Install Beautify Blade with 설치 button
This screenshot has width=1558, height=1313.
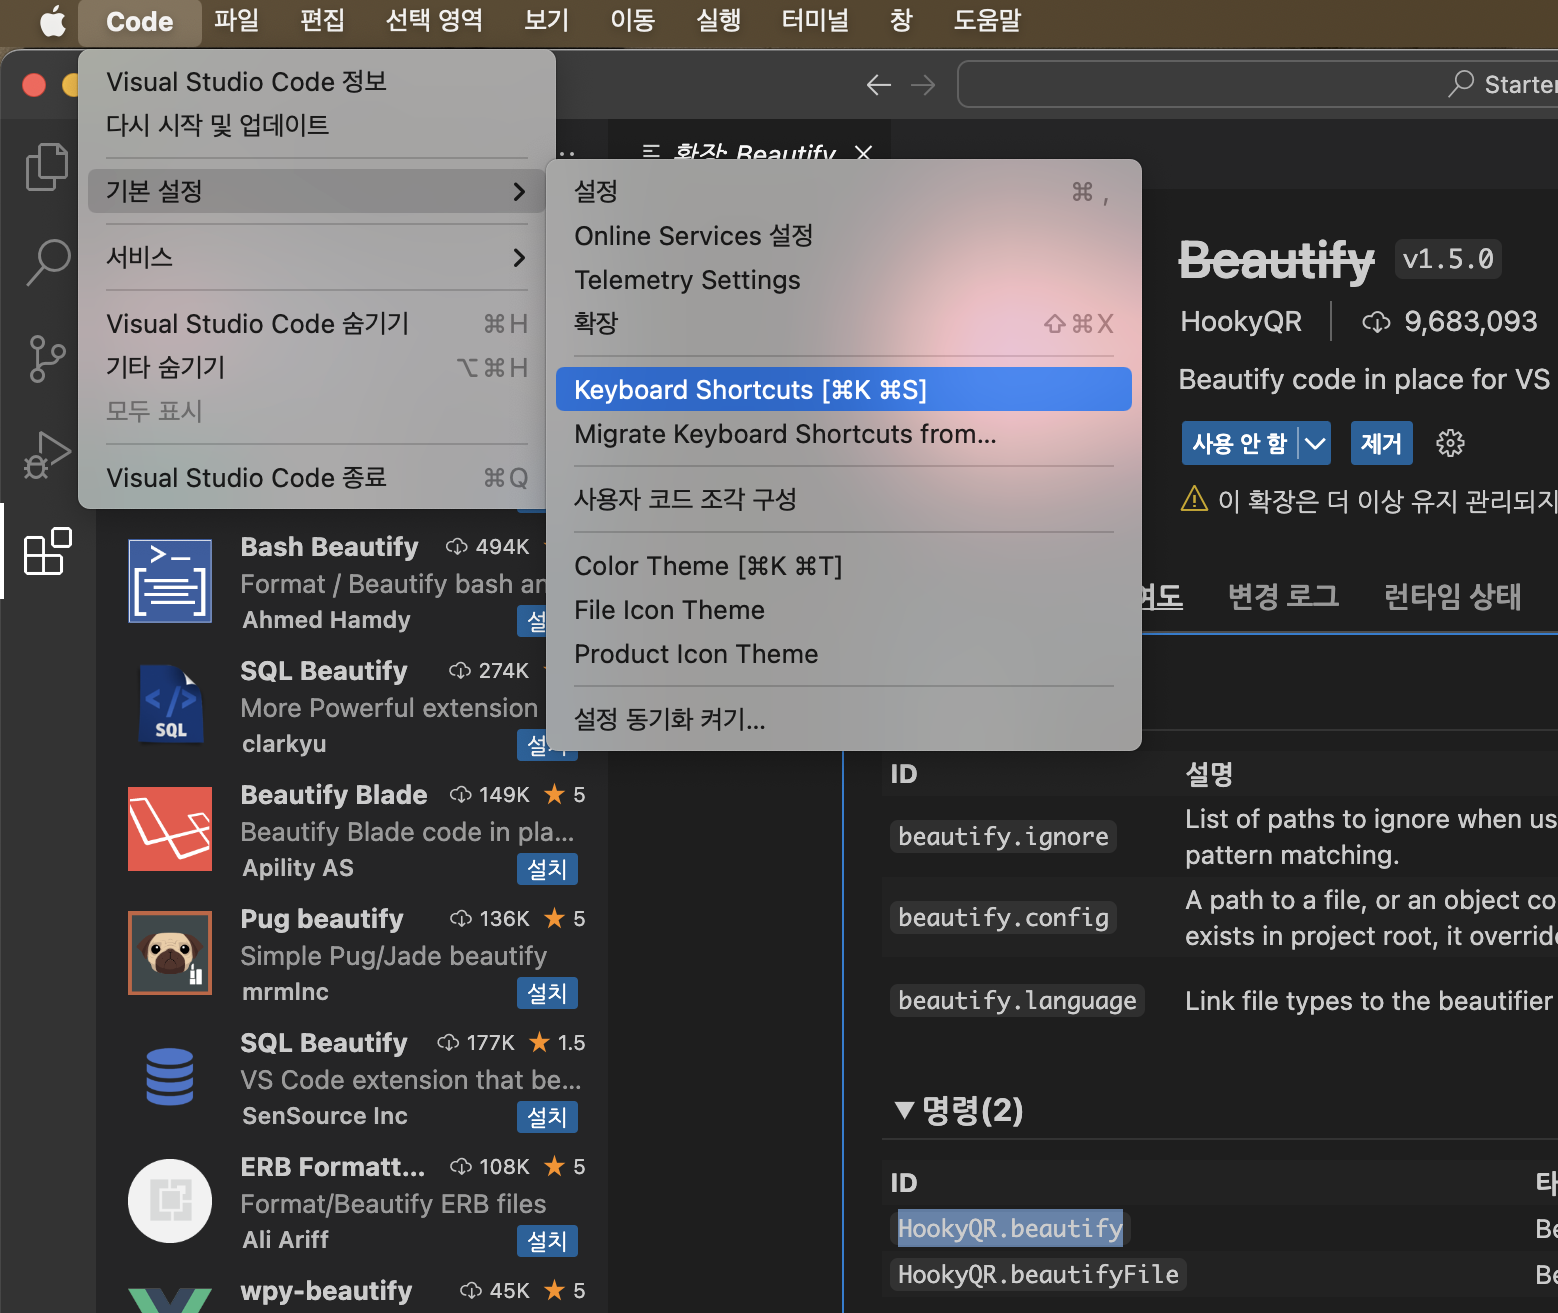547,869
